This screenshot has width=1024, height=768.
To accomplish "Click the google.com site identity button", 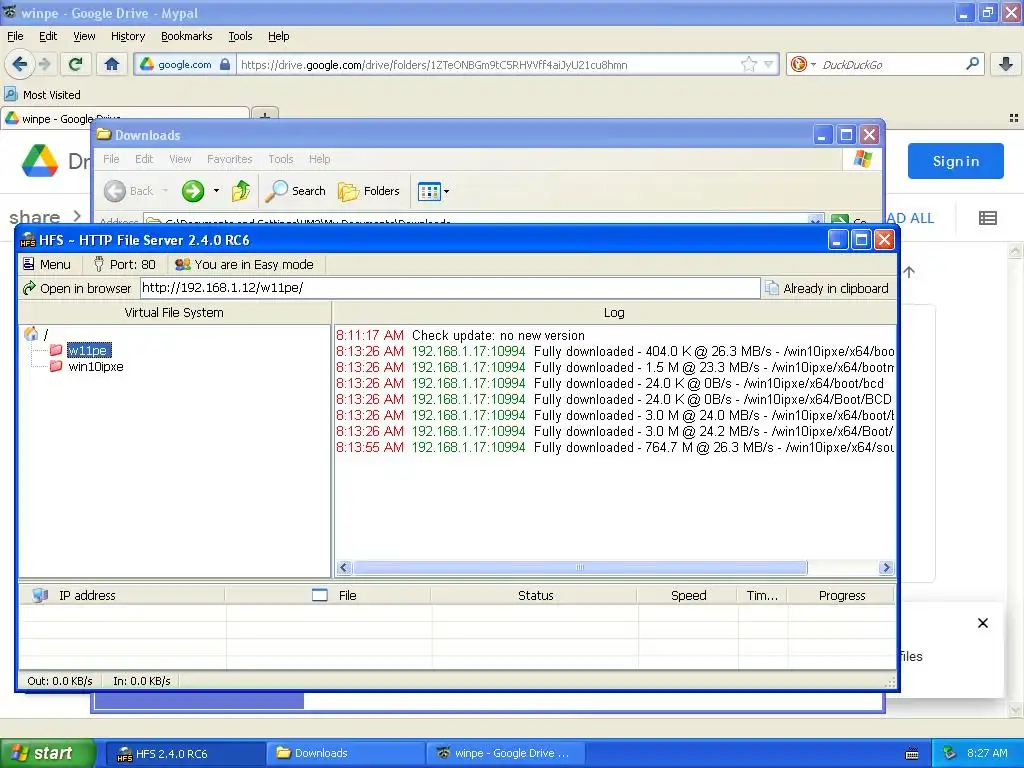I will (x=185, y=65).
